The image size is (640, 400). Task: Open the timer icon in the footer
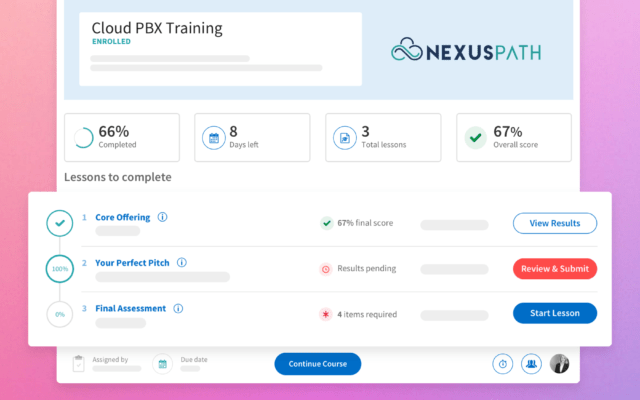click(502, 364)
